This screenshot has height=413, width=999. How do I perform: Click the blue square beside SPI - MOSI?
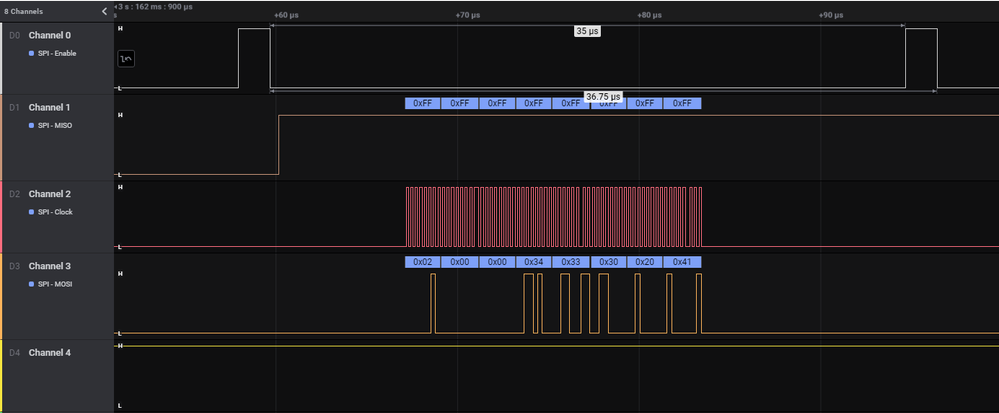click(31, 284)
